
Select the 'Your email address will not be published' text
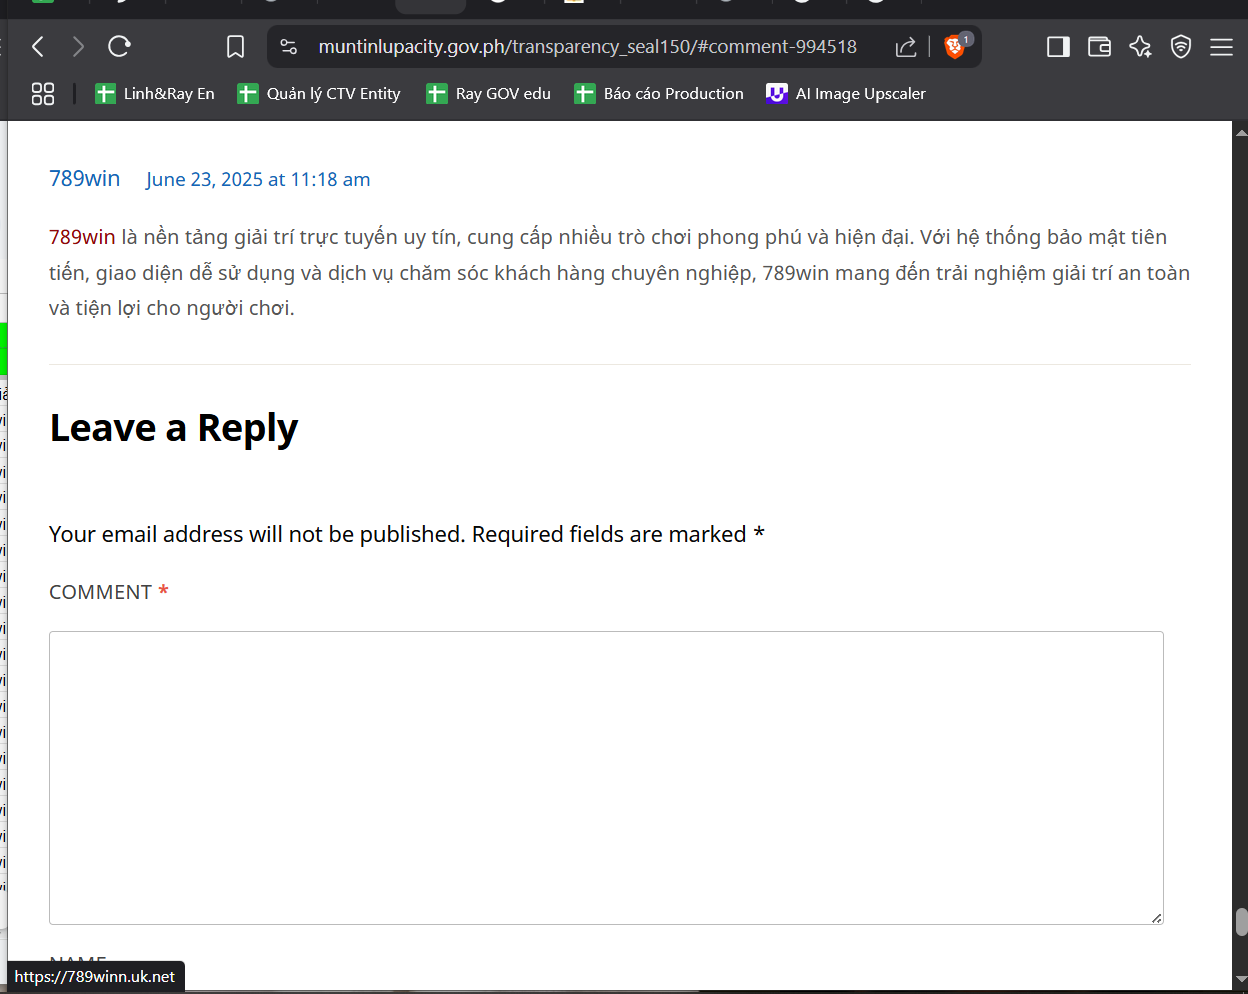(257, 534)
